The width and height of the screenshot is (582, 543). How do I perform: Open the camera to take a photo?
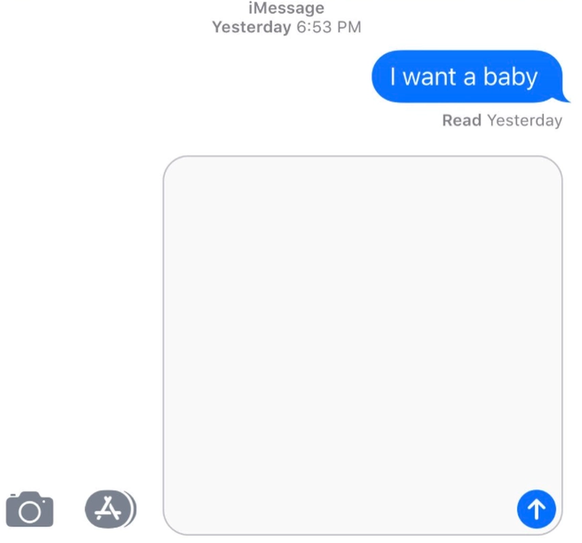(x=30, y=509)
